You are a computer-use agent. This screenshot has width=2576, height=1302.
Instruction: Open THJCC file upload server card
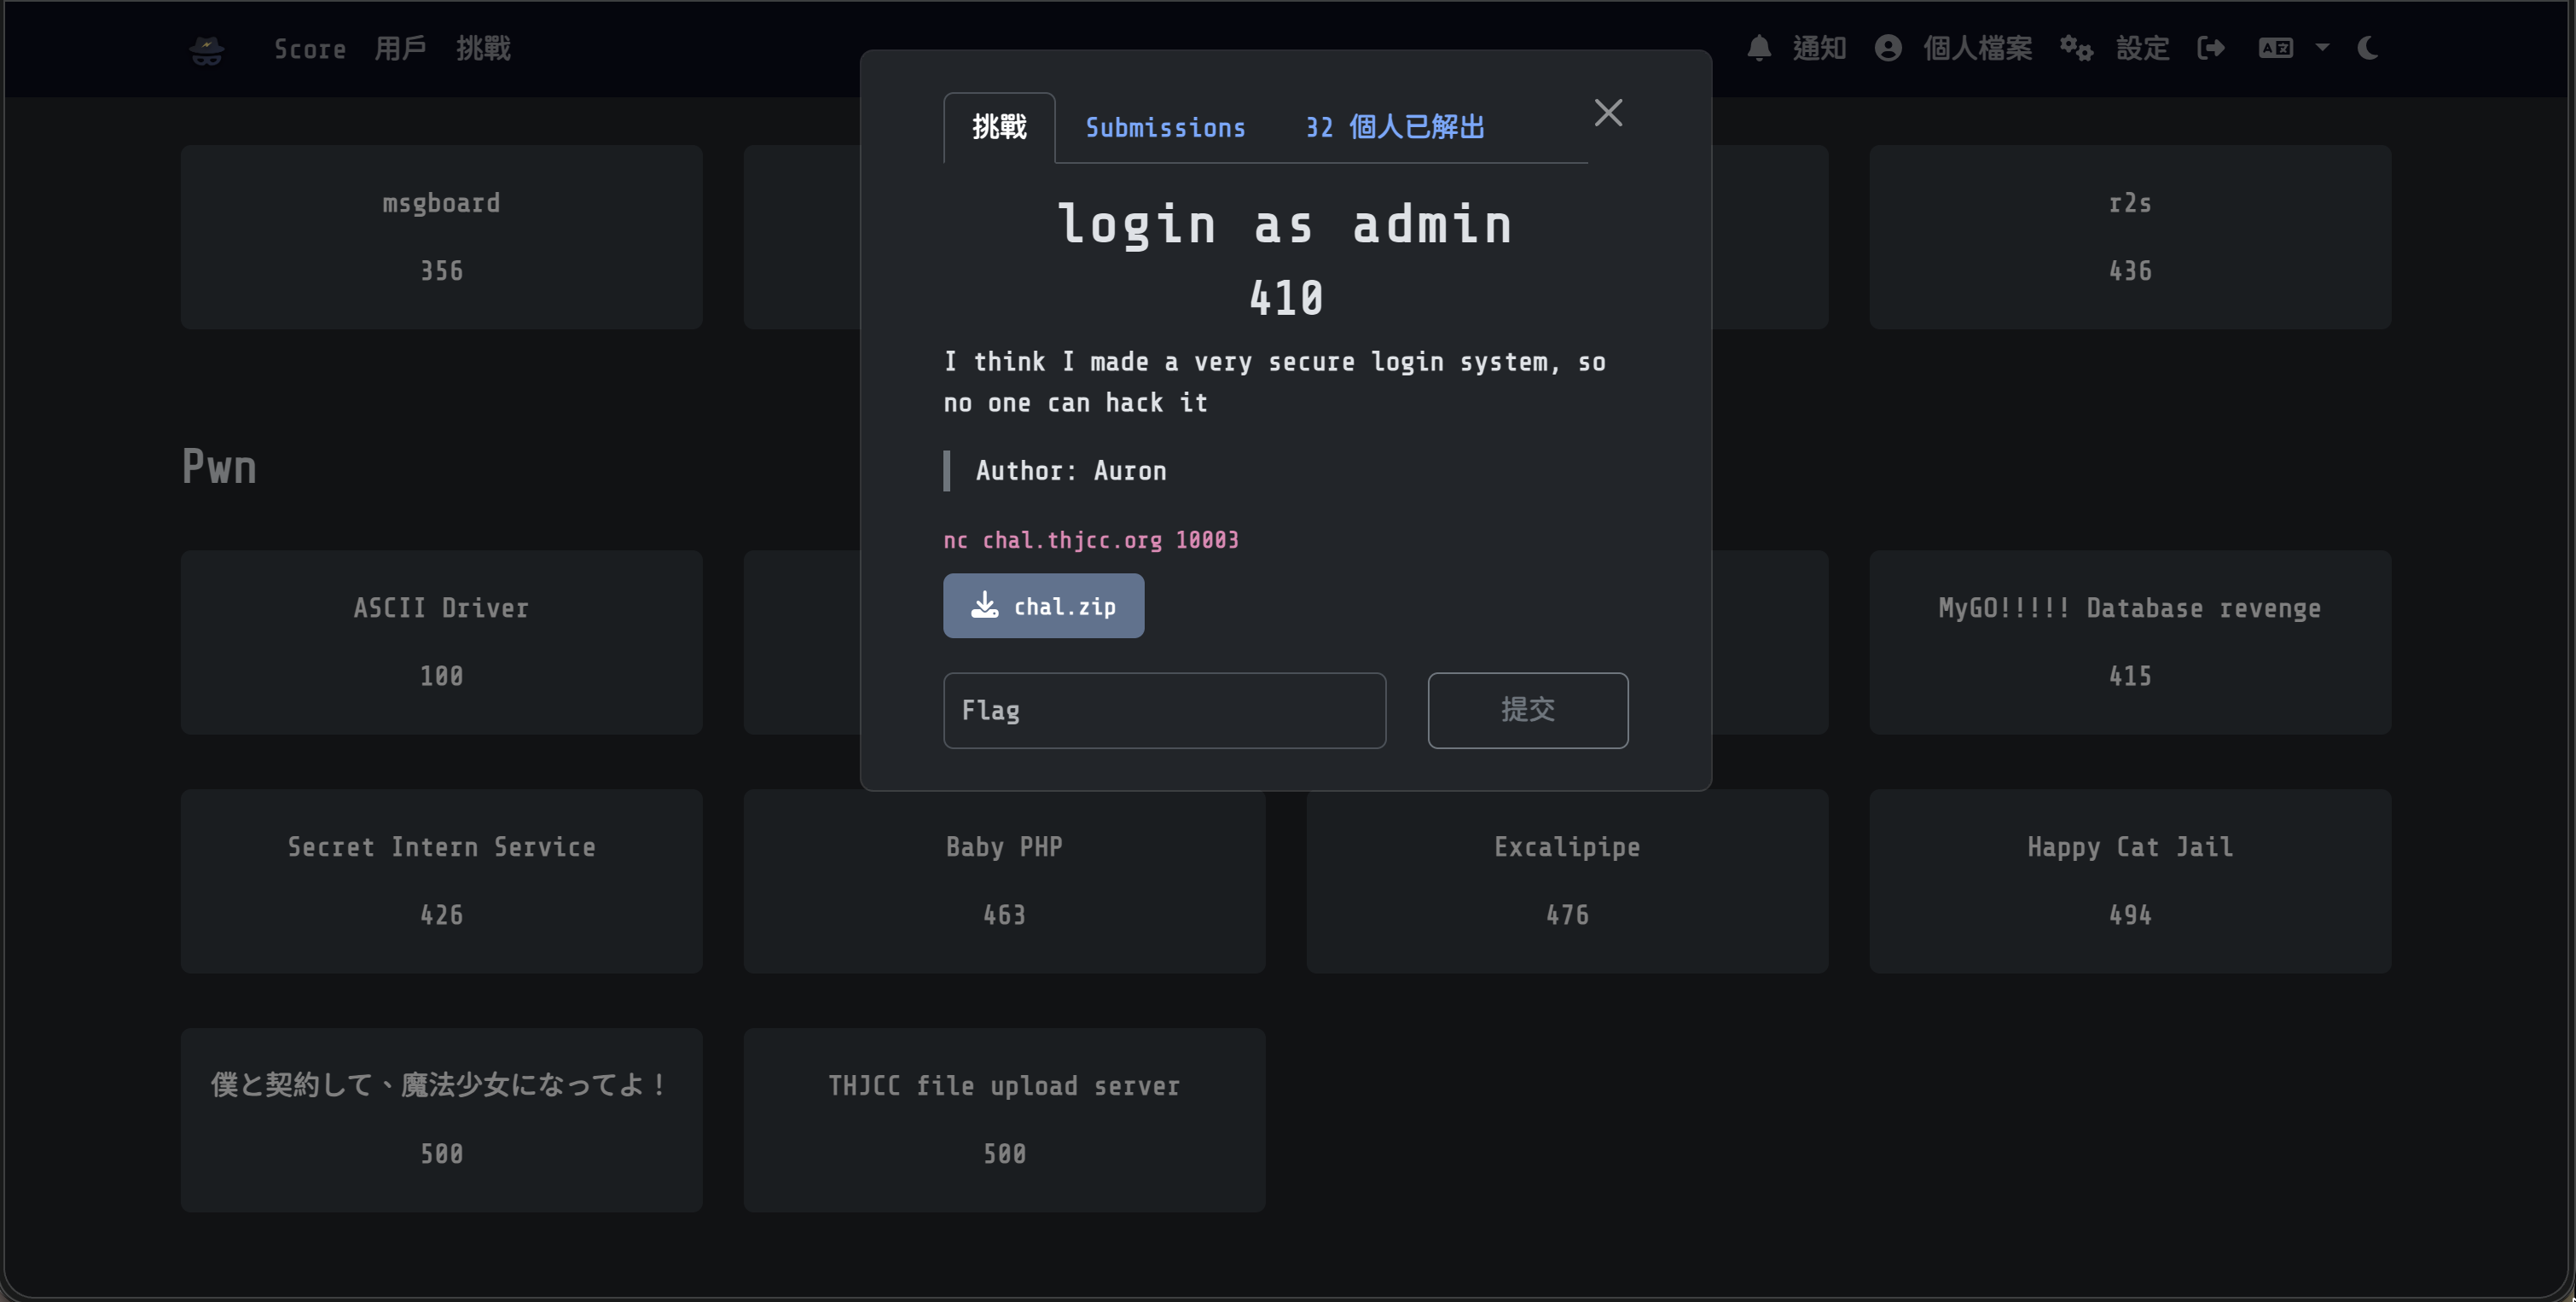pos(1004,1120)
